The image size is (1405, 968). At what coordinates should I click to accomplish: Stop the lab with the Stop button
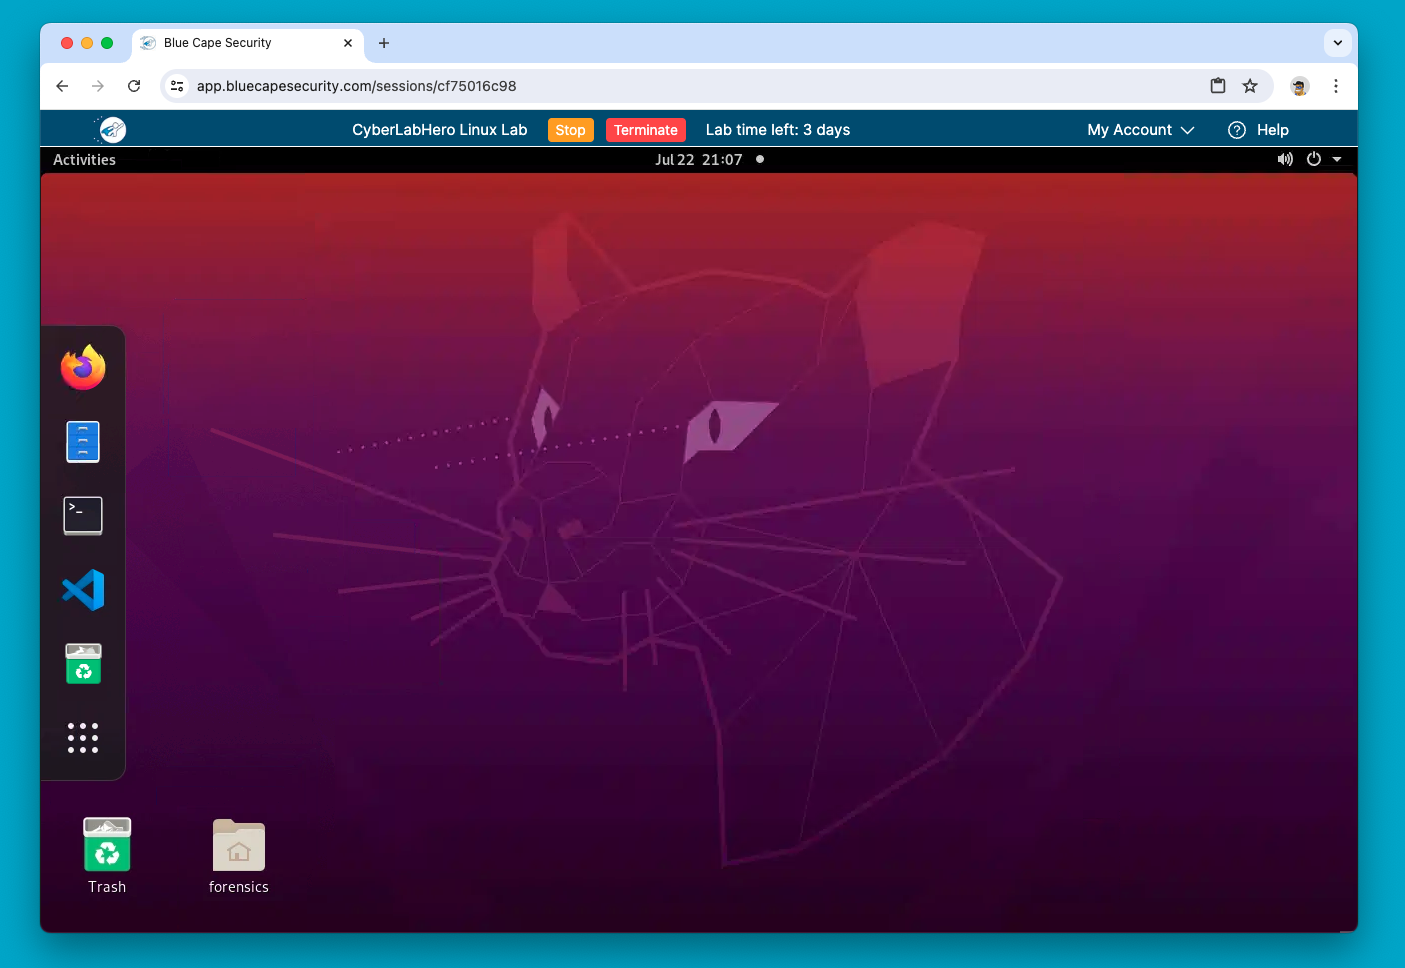point(571,130)
